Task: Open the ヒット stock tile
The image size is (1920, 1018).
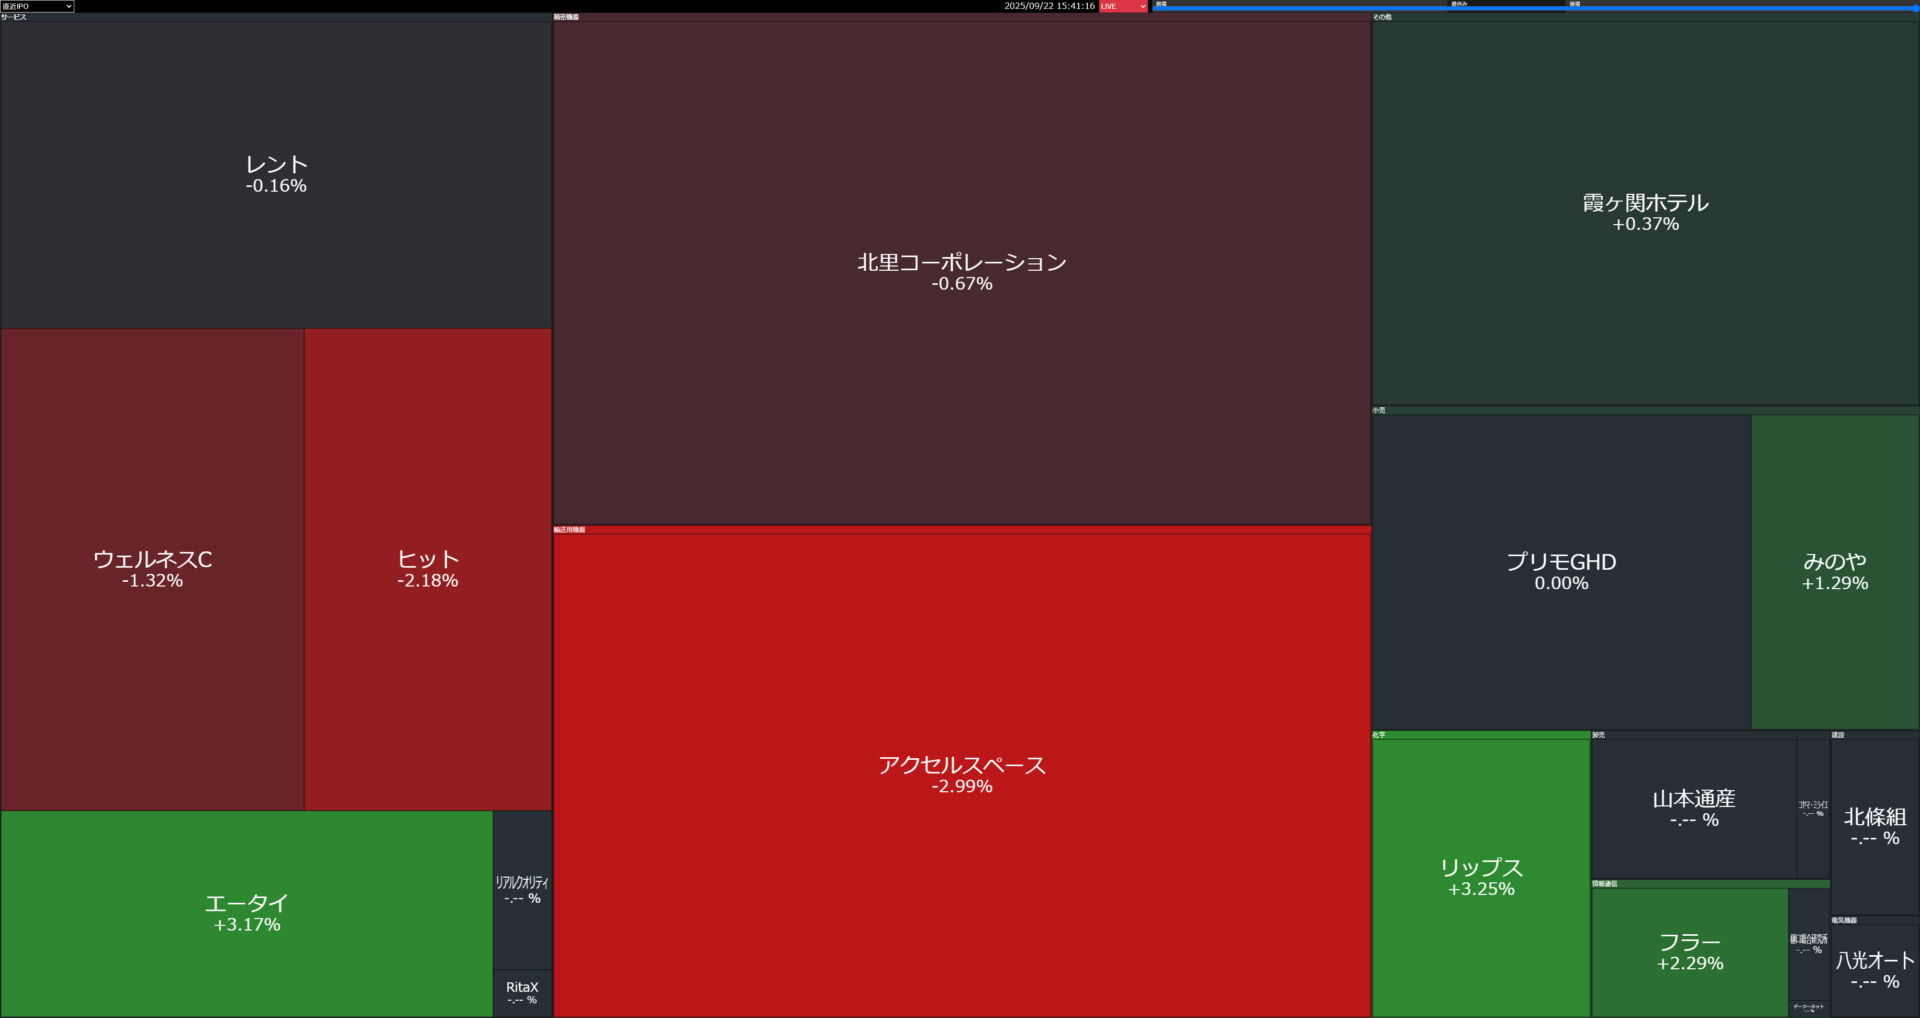Action: [428, 569]
